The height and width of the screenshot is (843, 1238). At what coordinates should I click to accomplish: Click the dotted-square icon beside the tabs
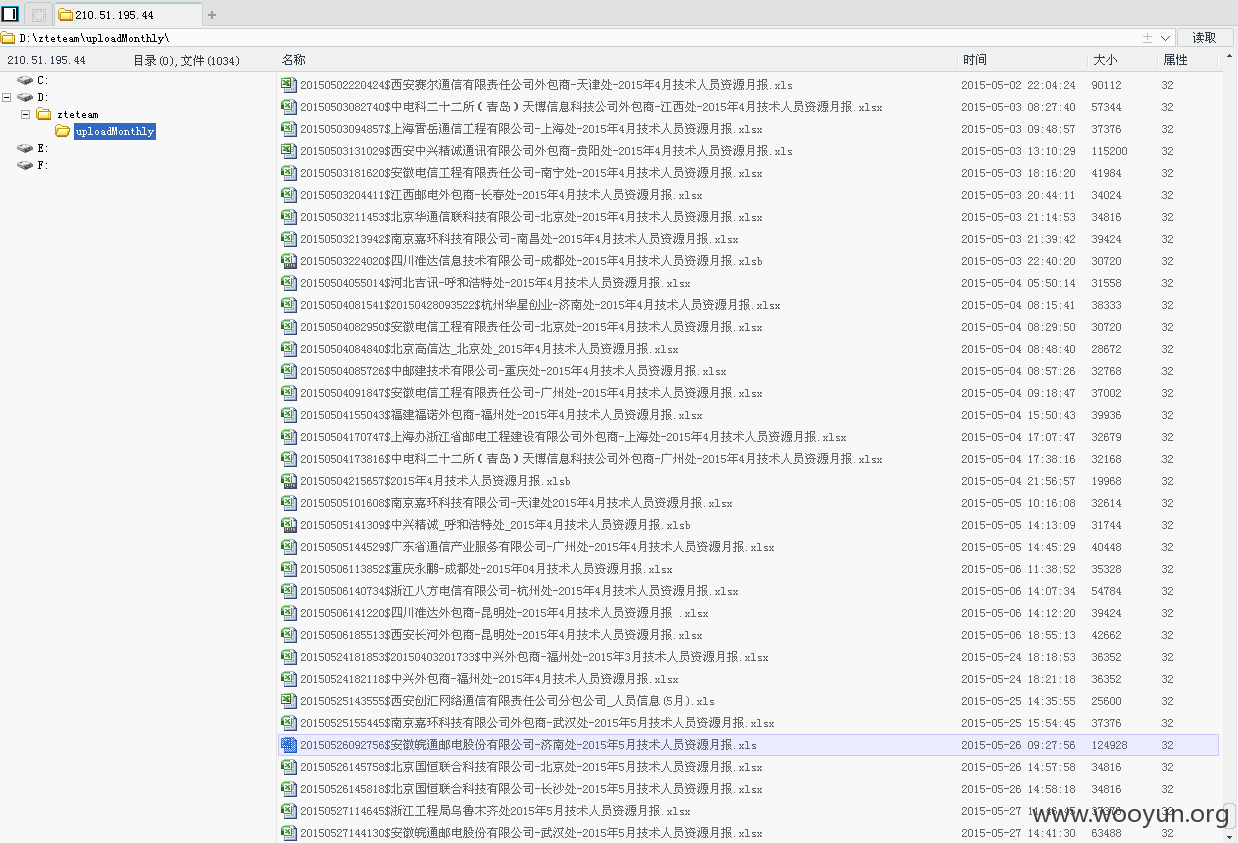(x=38, y=15)
